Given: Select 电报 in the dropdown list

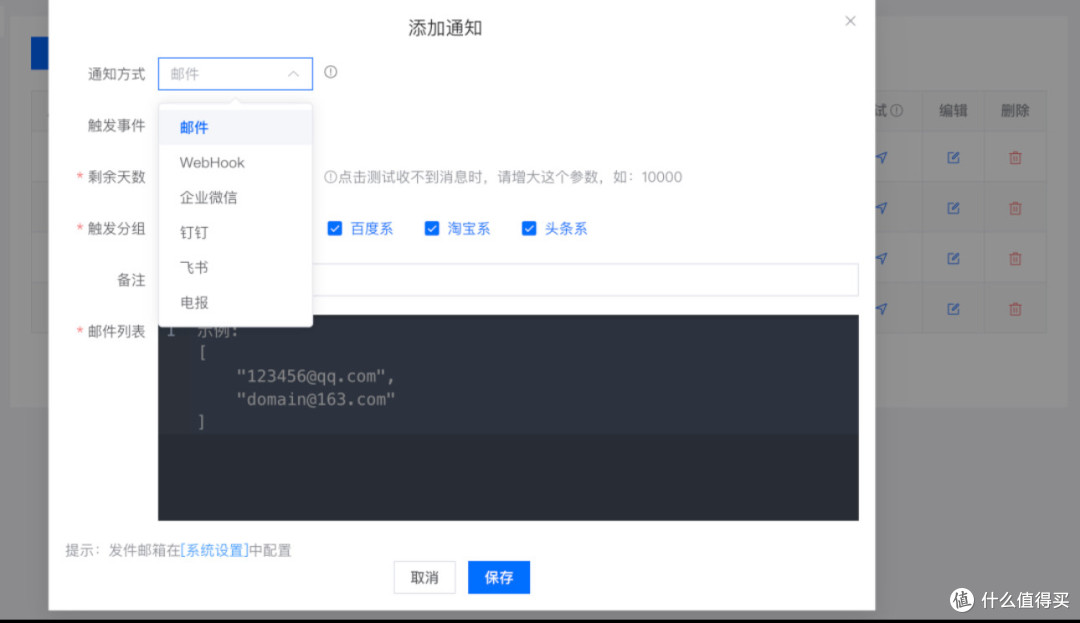Looking at the screenshot, I should click(235, 303).
